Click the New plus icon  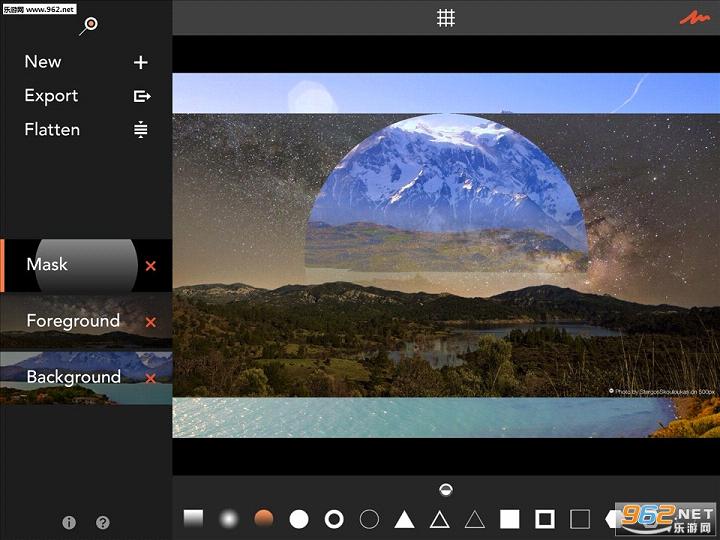point(141,62)
